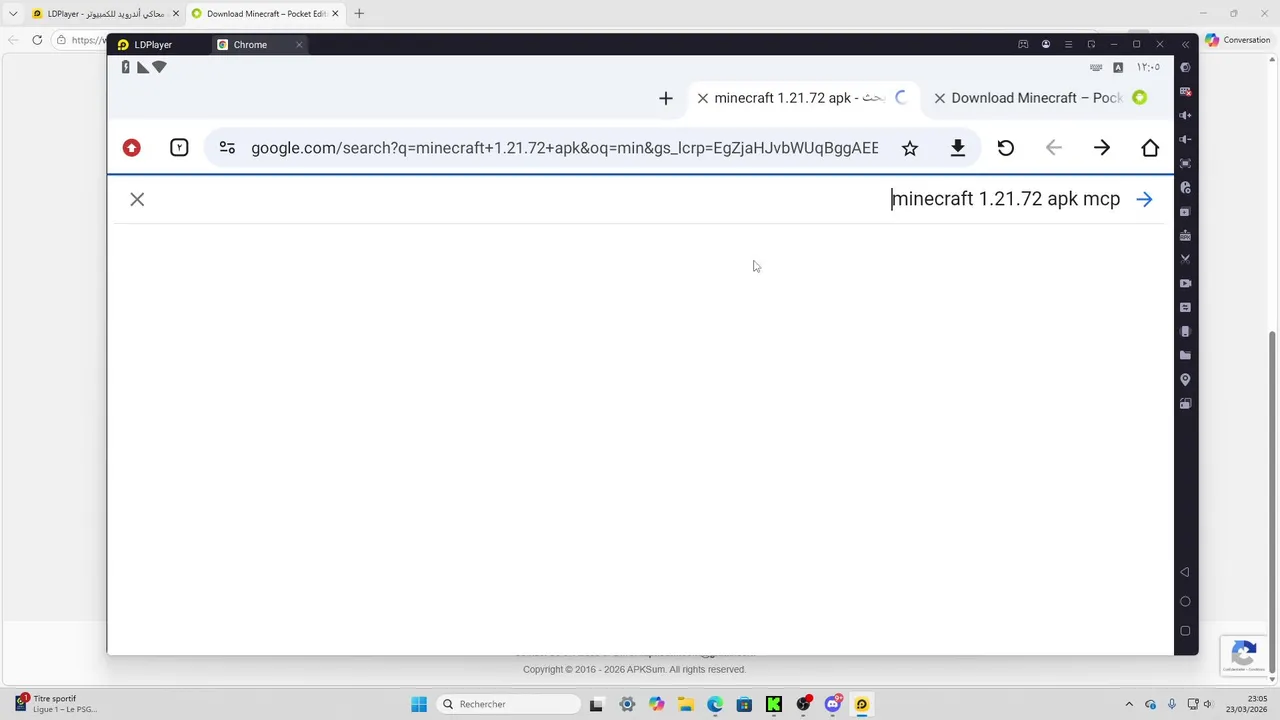The width and height of the screenshot is (1280, 720).
Task: Click the Android green icon beside Download Minecraft tab
Action: (1139, 98)
